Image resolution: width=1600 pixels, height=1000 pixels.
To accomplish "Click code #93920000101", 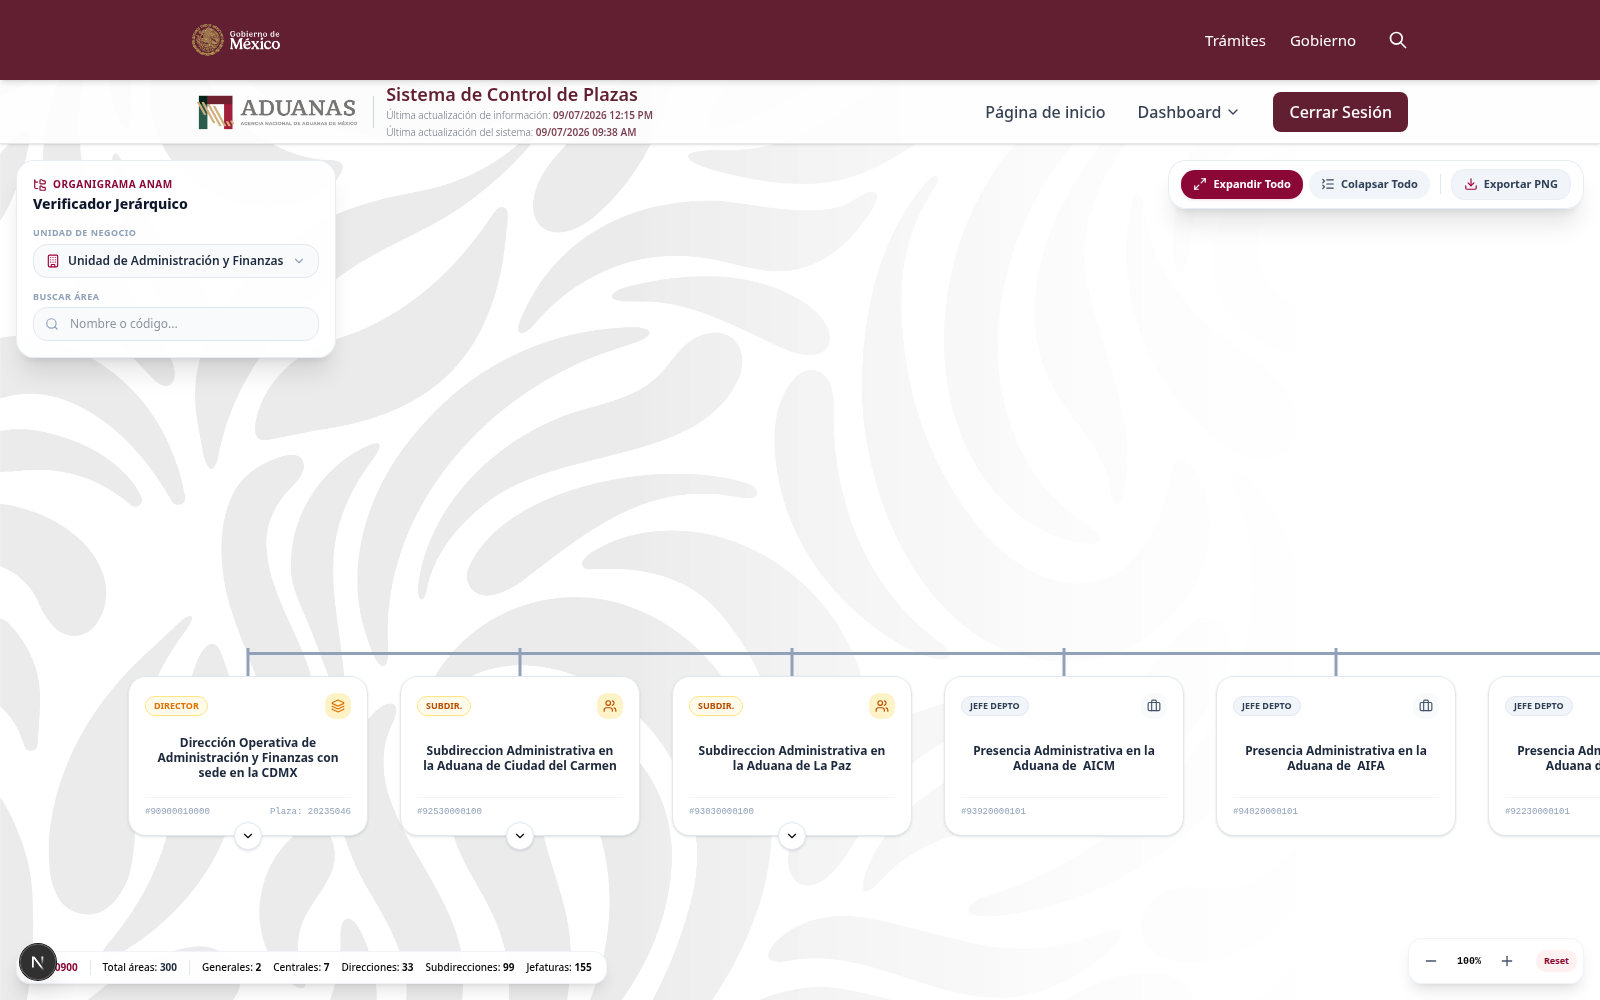I will tap(994, 811).
